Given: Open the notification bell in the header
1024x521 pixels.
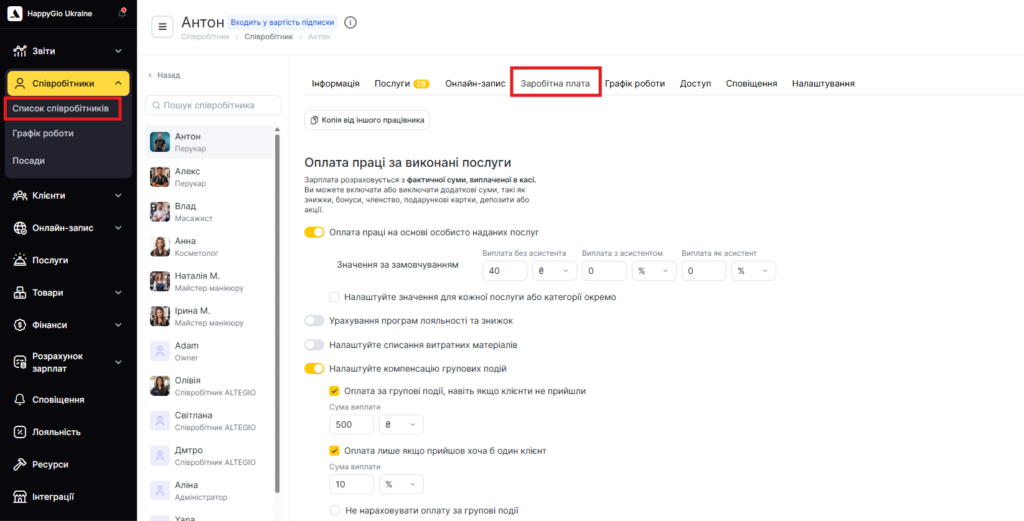Looking at the screenshot, I should tap(122, 13).
